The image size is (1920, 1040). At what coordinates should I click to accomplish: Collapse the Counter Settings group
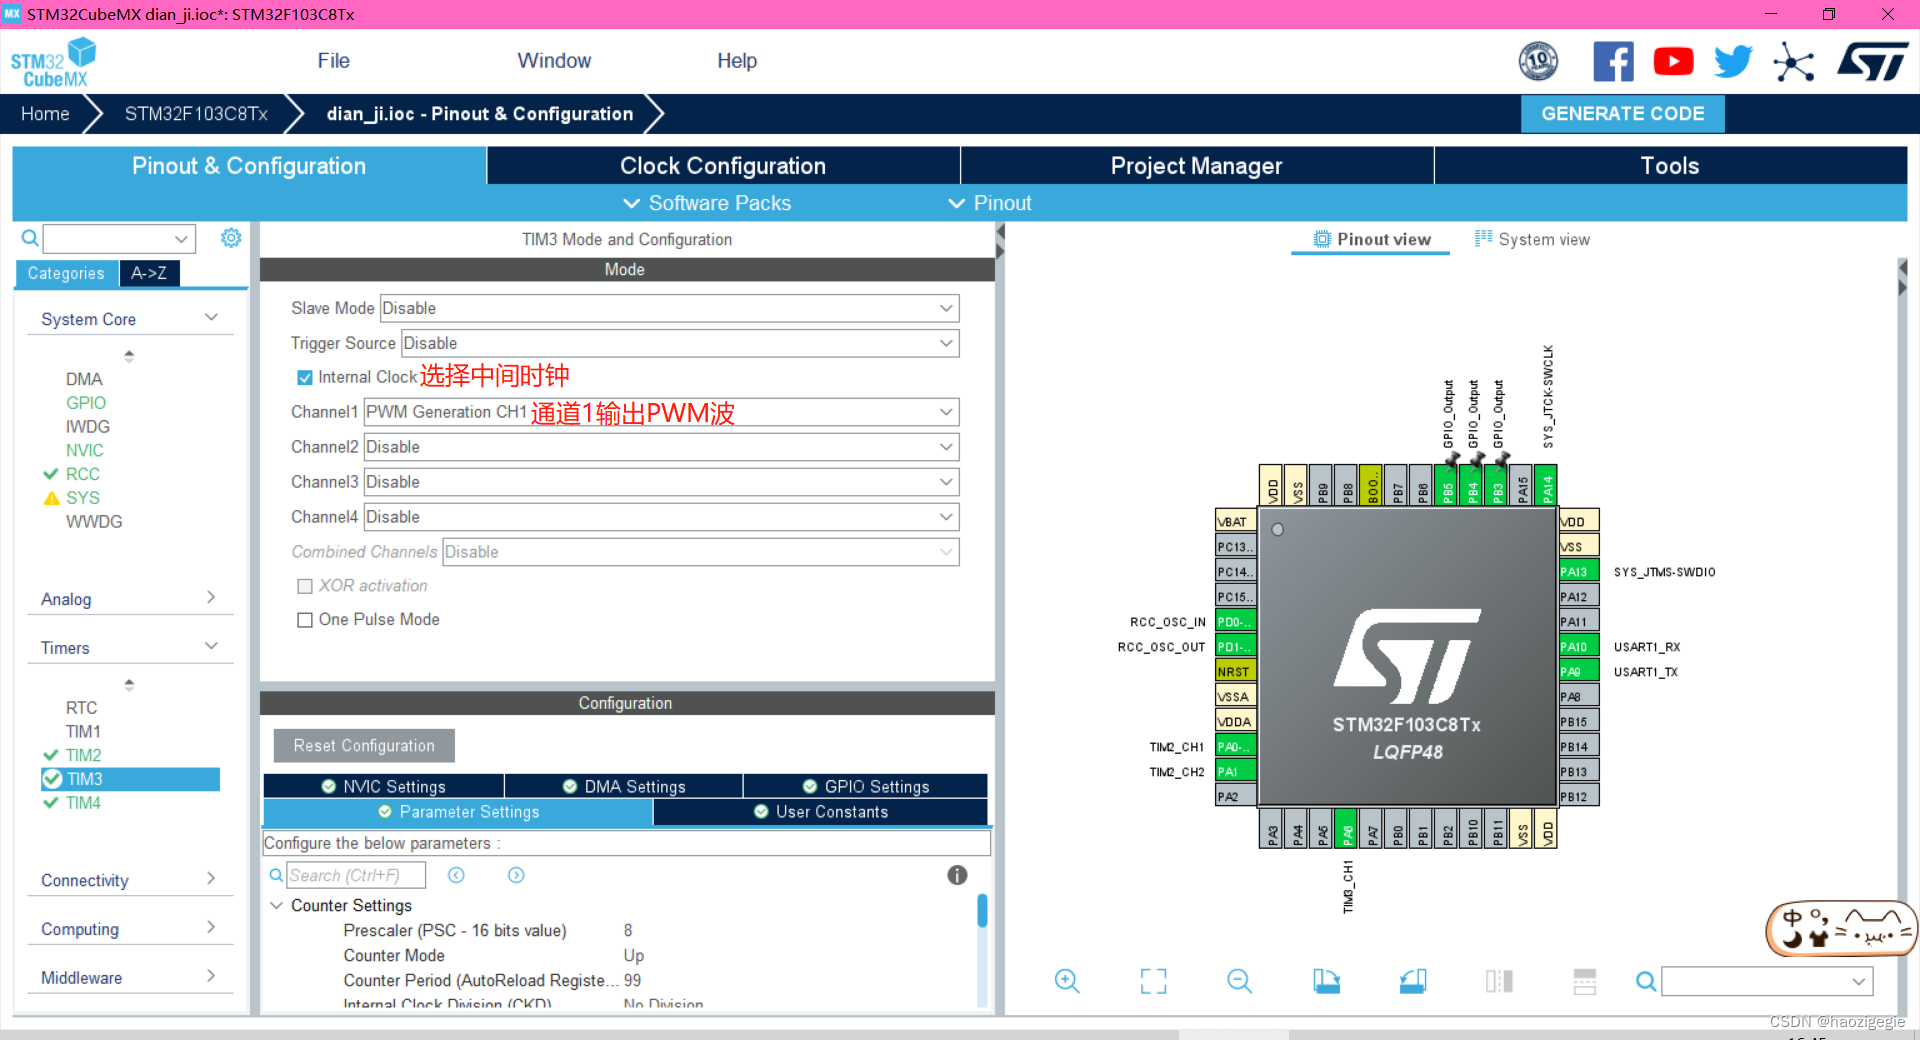(276, 905)
